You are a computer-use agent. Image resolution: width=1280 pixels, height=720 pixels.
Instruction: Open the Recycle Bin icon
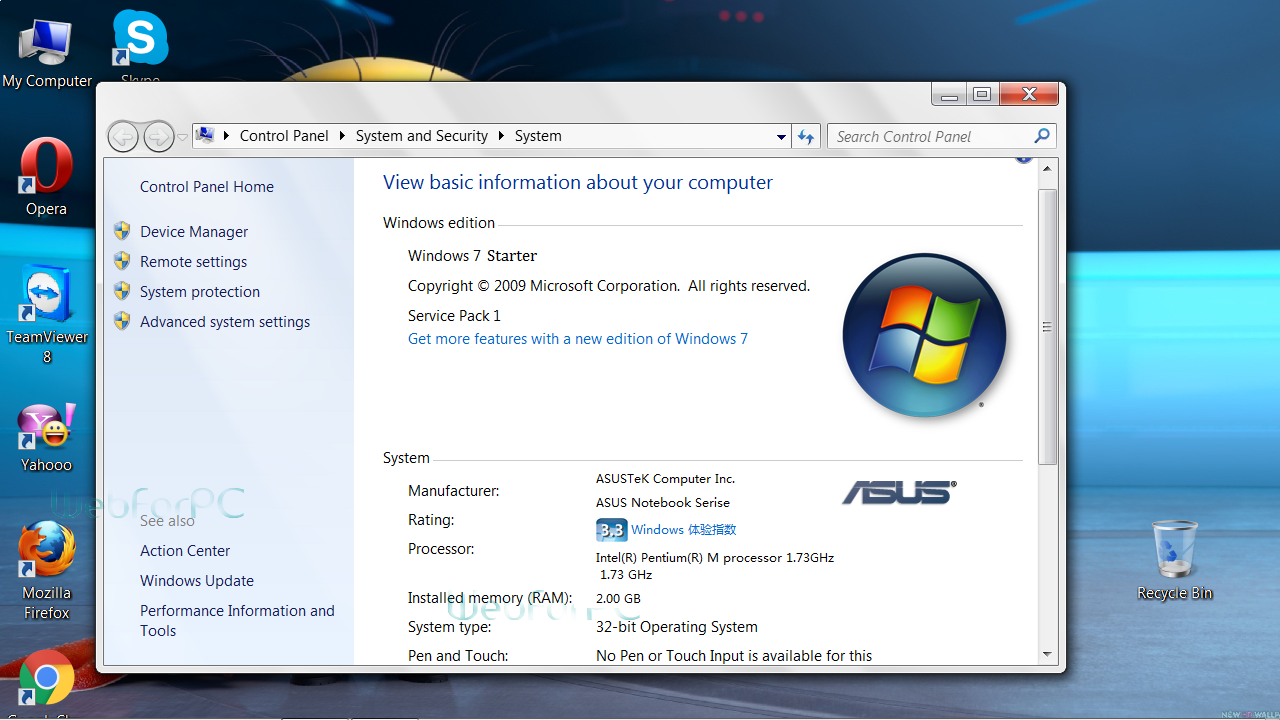tap(1174, 560)
